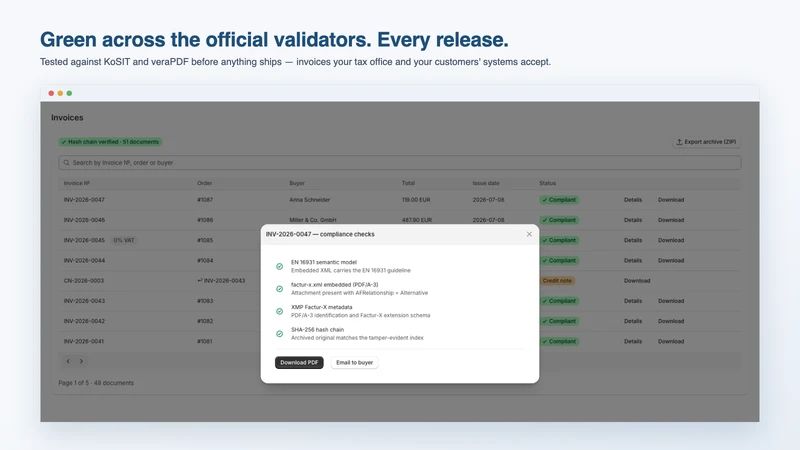Download credit note CN-2026-0003
Image resolution: width=800 pixels, height=450 pixels.
coord(637,281)
